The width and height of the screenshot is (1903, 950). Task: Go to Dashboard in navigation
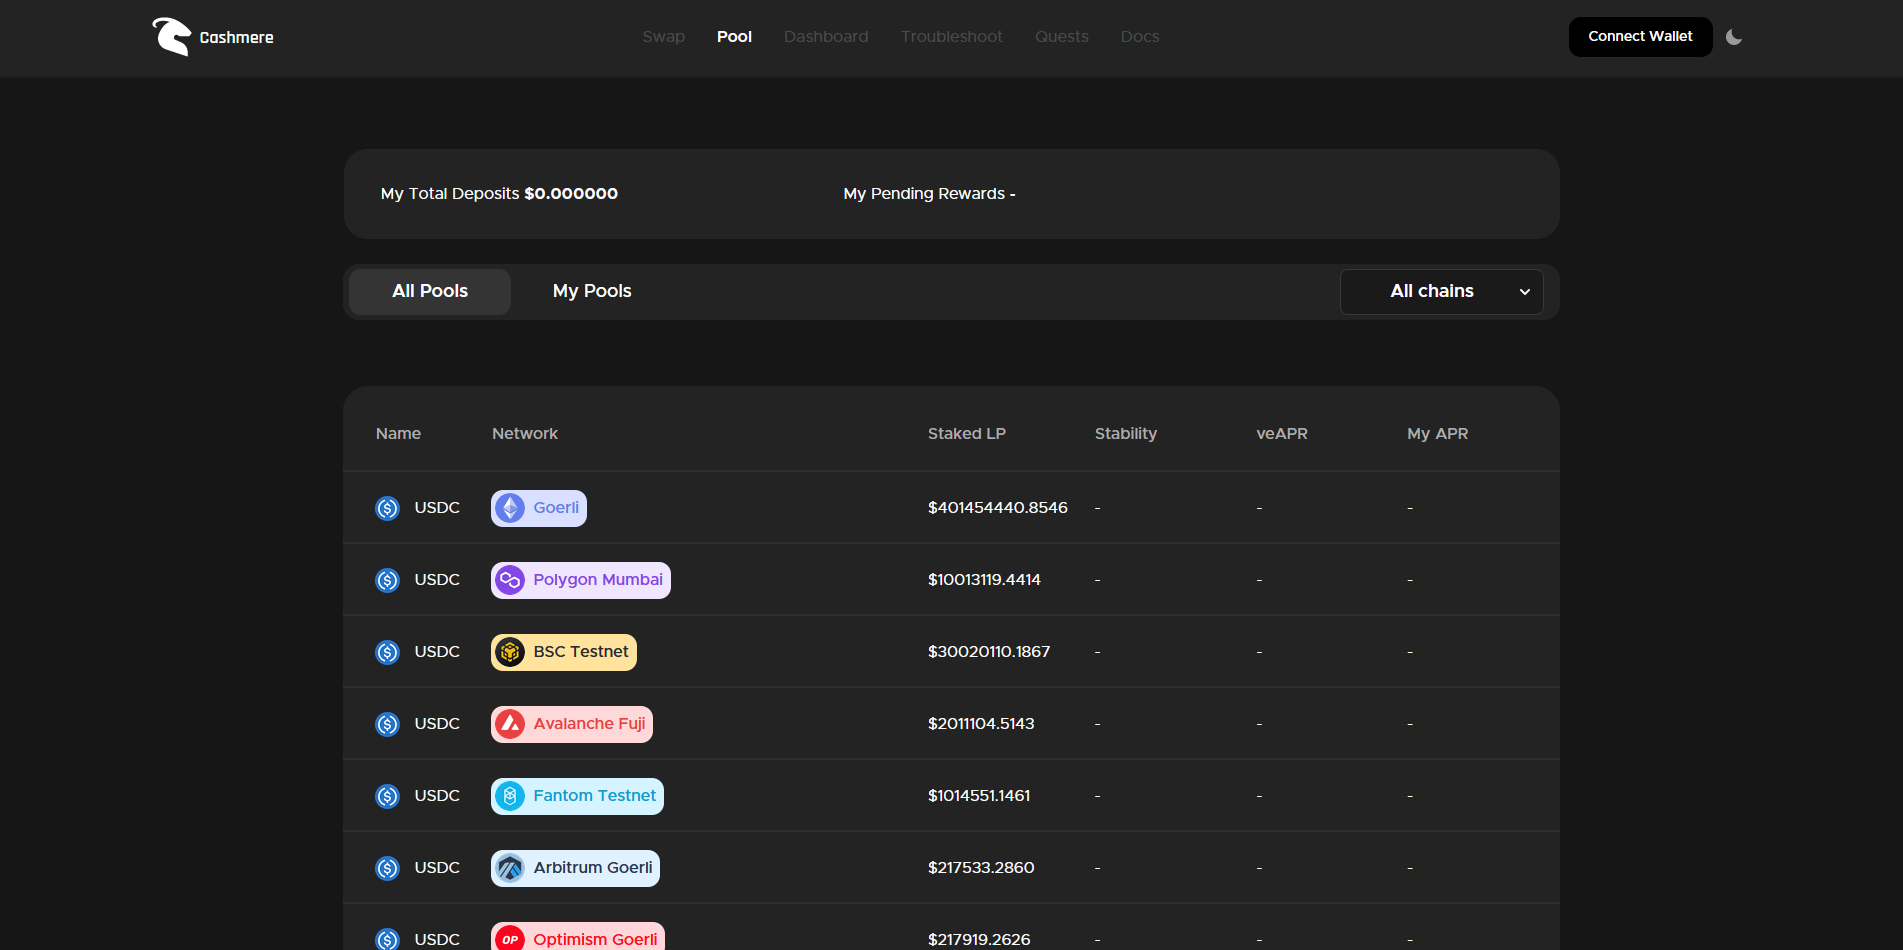coord(826,37)
